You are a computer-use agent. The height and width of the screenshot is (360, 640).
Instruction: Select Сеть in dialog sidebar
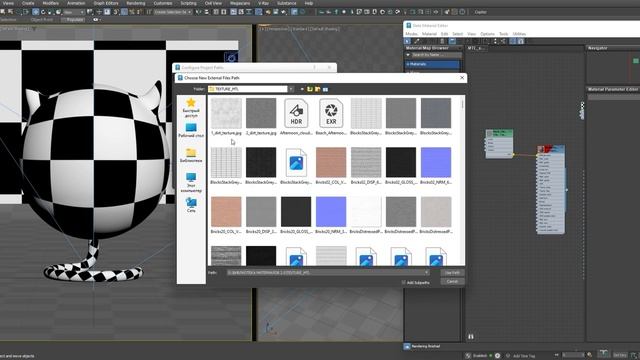191,205
